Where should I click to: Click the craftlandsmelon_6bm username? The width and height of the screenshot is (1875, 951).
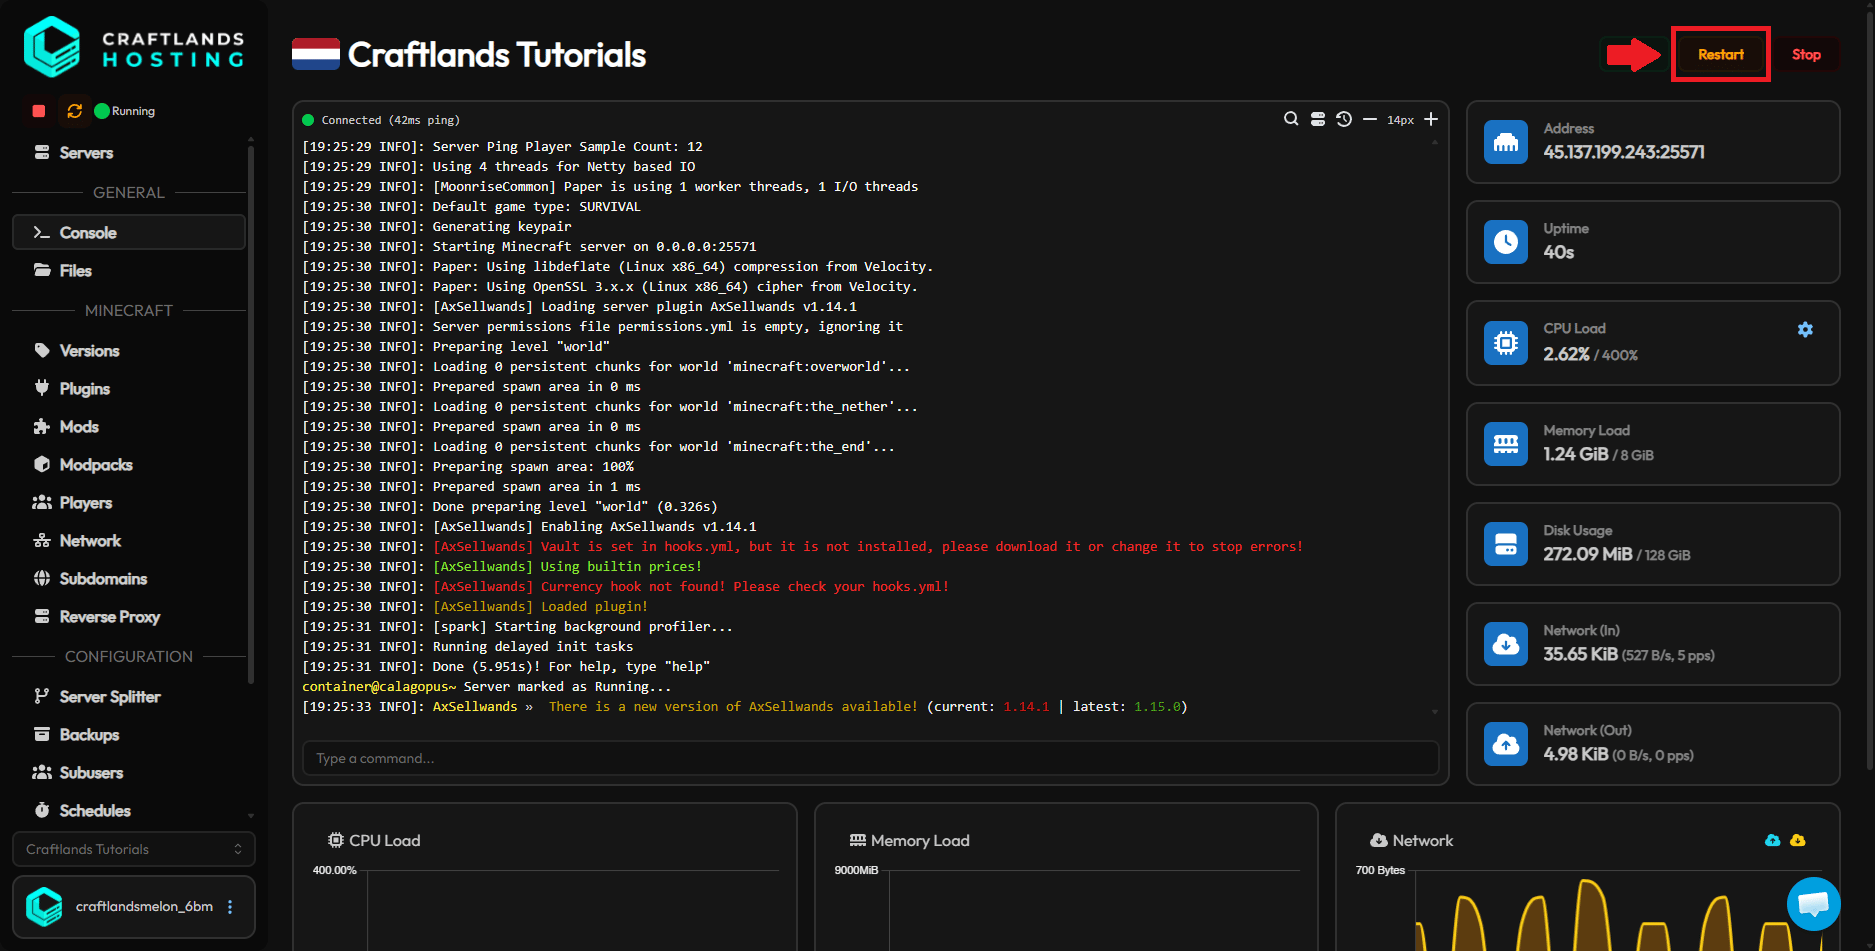[x=144, y=907]
